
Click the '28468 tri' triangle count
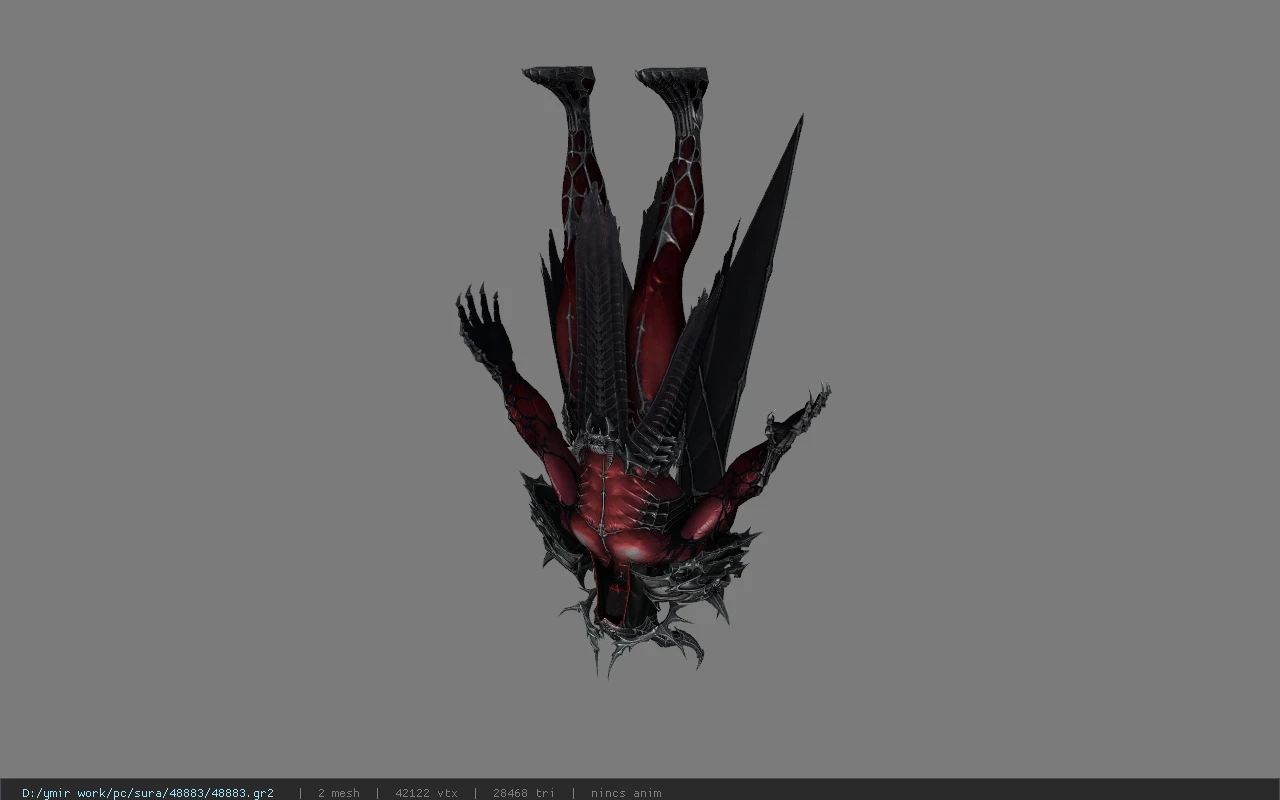tap(524, 793)
